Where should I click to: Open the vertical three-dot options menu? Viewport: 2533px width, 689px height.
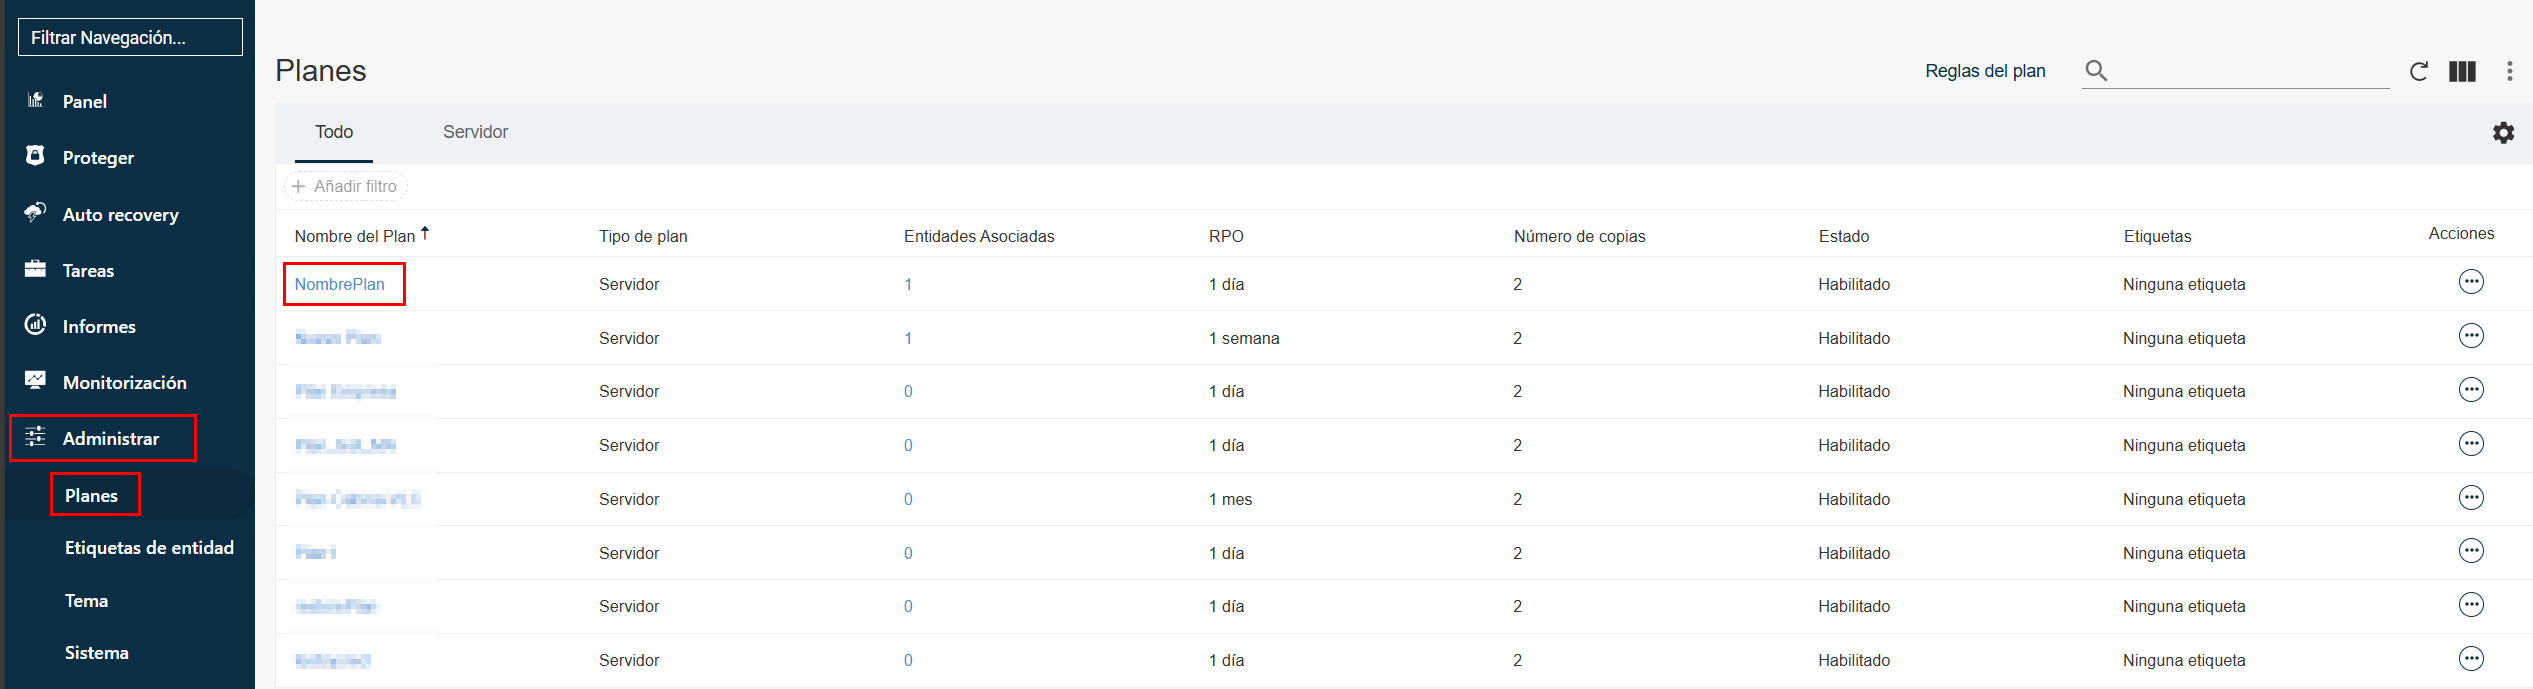[x=2509, y=71]
